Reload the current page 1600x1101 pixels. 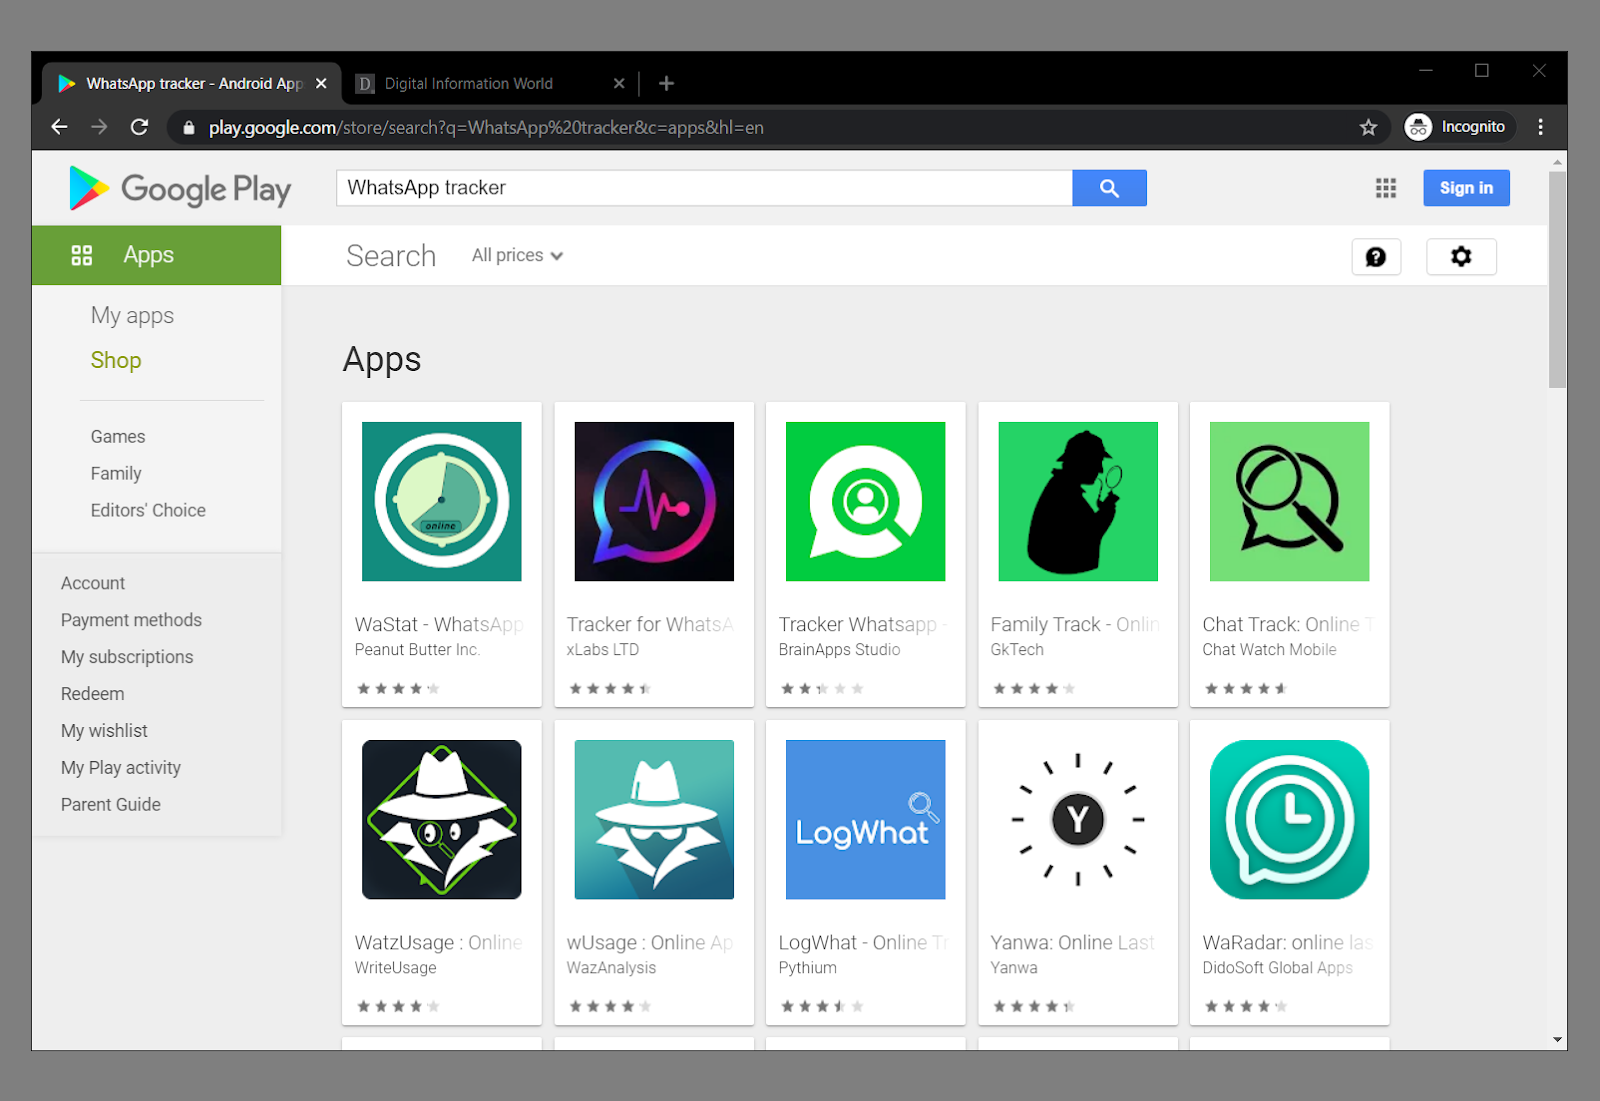click(140, 127)
